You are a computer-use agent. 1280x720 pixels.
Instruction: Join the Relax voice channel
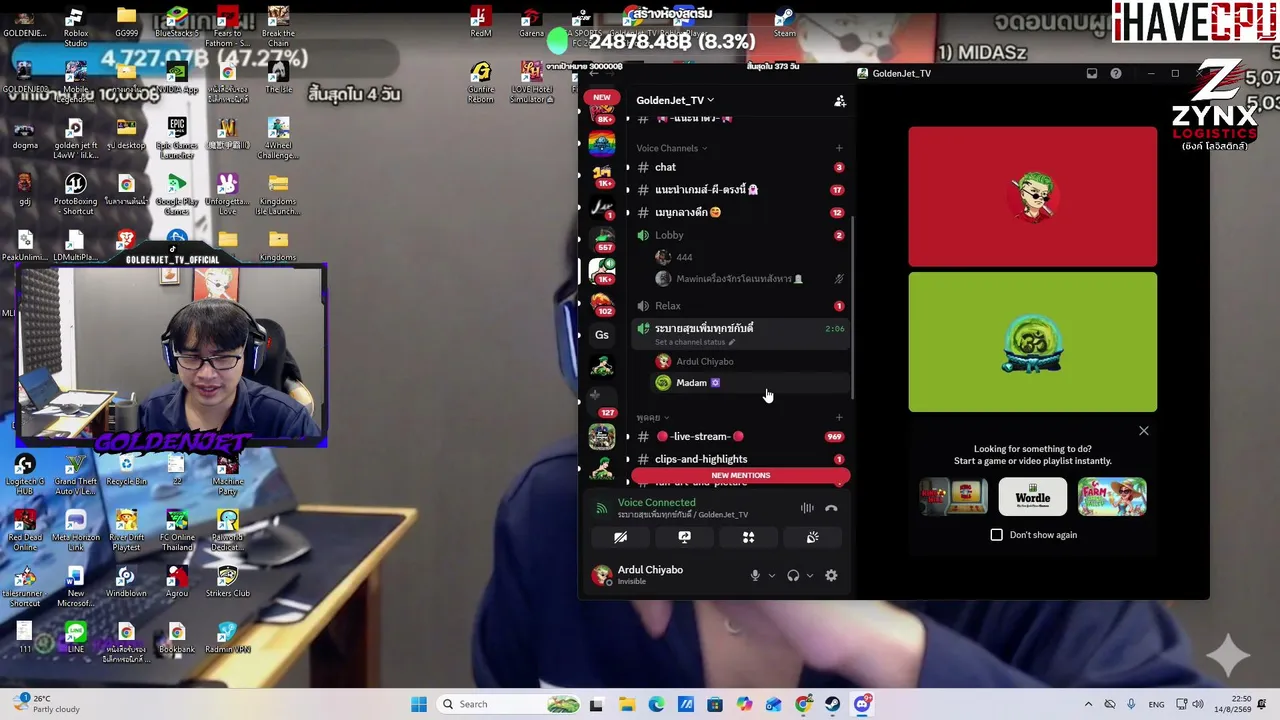click(x=740, y=306)
